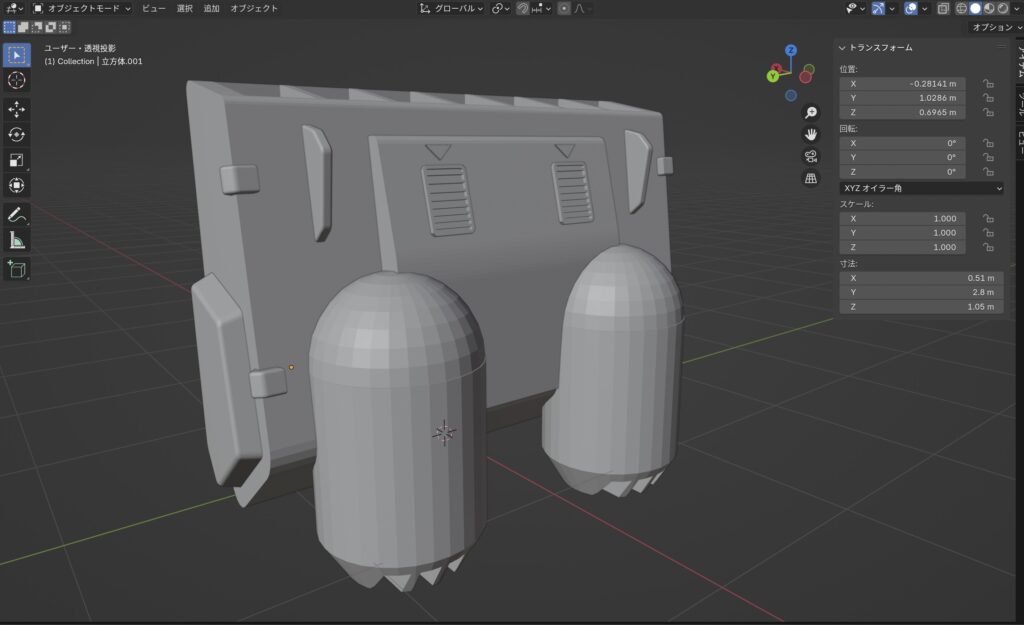Screen dimensions: 1024x625
Task: Open the グローバル orientation dropdown
Action: tap(452, 8)
